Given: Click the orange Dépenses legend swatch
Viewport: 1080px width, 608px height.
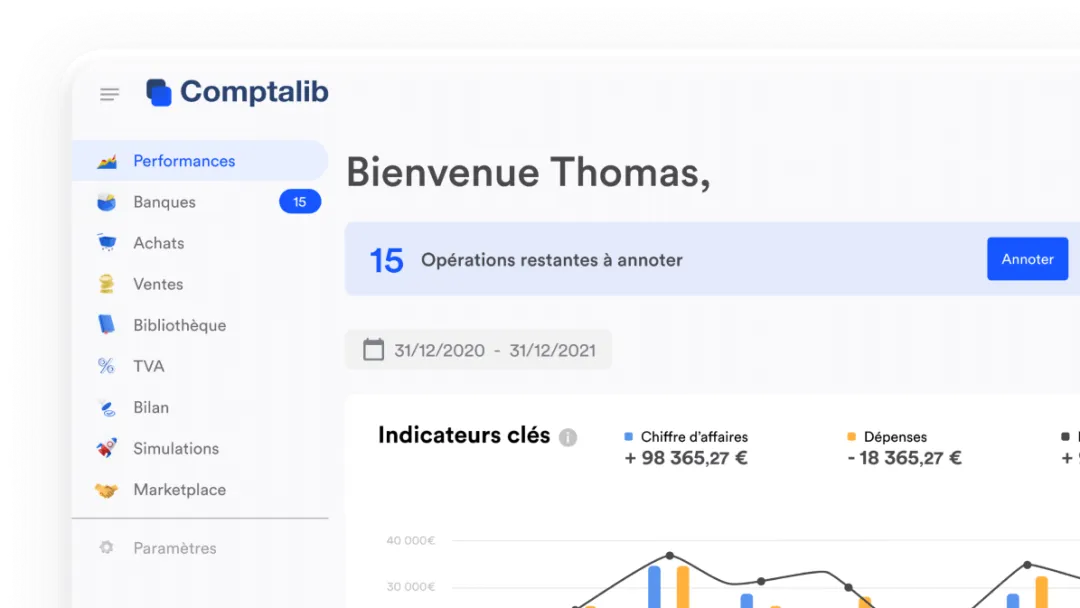Looking at the screenshot, I should (x=851, y=437).
